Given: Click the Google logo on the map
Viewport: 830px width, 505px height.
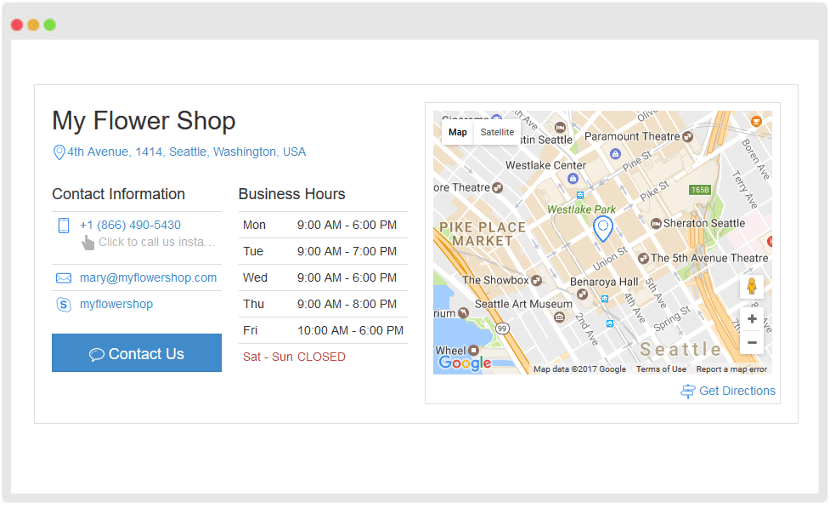Looking at the screenshot, I should click(x=464, y=363).
